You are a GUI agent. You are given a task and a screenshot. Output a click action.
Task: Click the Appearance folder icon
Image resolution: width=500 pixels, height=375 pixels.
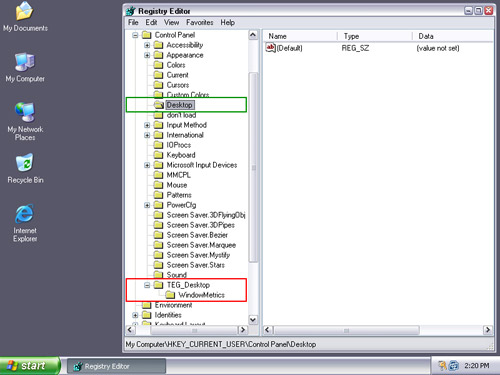158,55
